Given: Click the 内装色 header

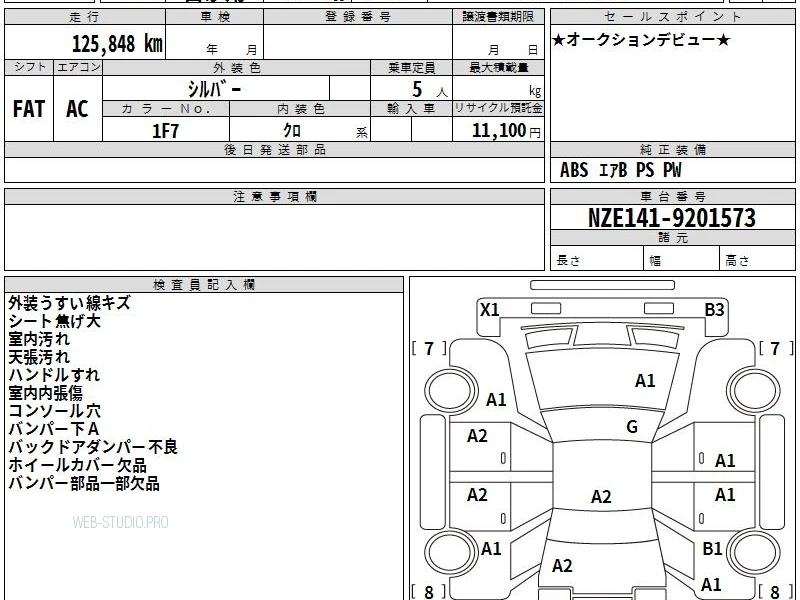Looking at the screenshot, I should pyautogui.click(x=300, y=109).
